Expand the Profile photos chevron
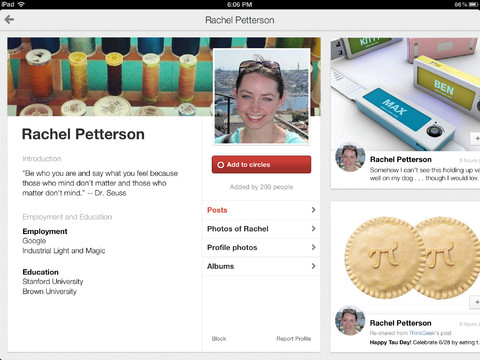The width and height of the screenshot is (480, 360). click(313, 247)
